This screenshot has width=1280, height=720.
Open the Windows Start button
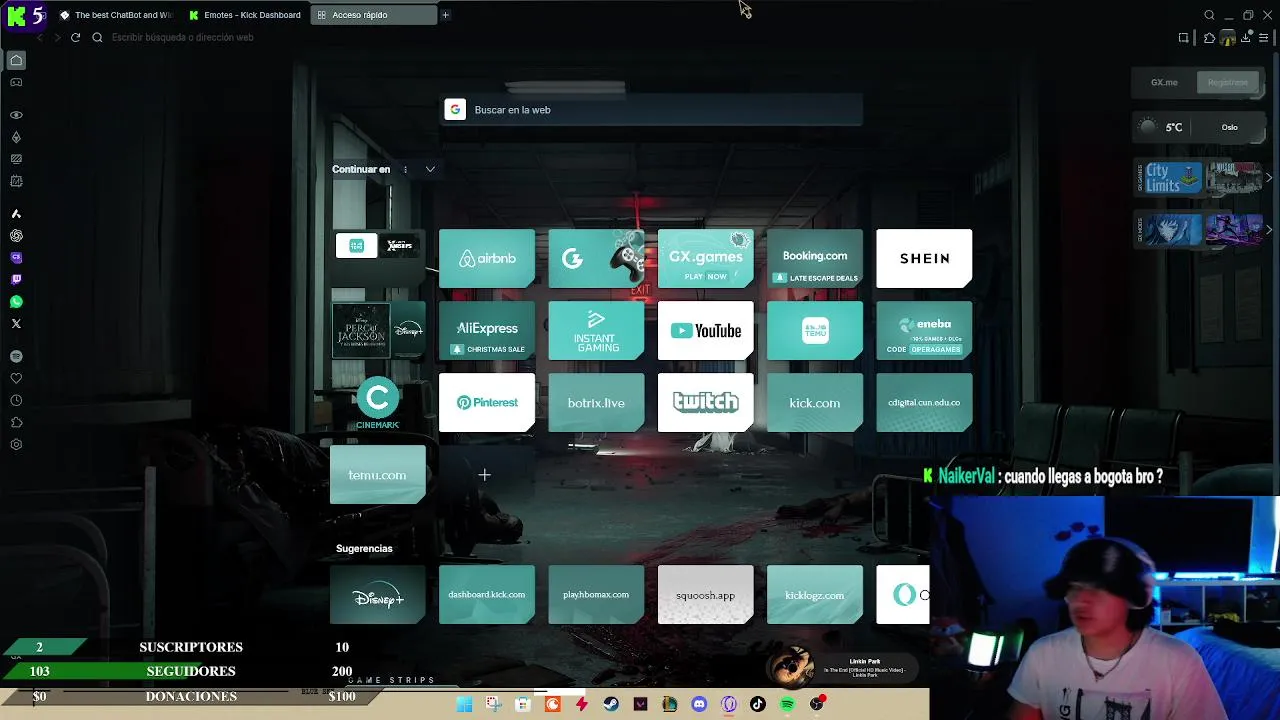(464, 704)
